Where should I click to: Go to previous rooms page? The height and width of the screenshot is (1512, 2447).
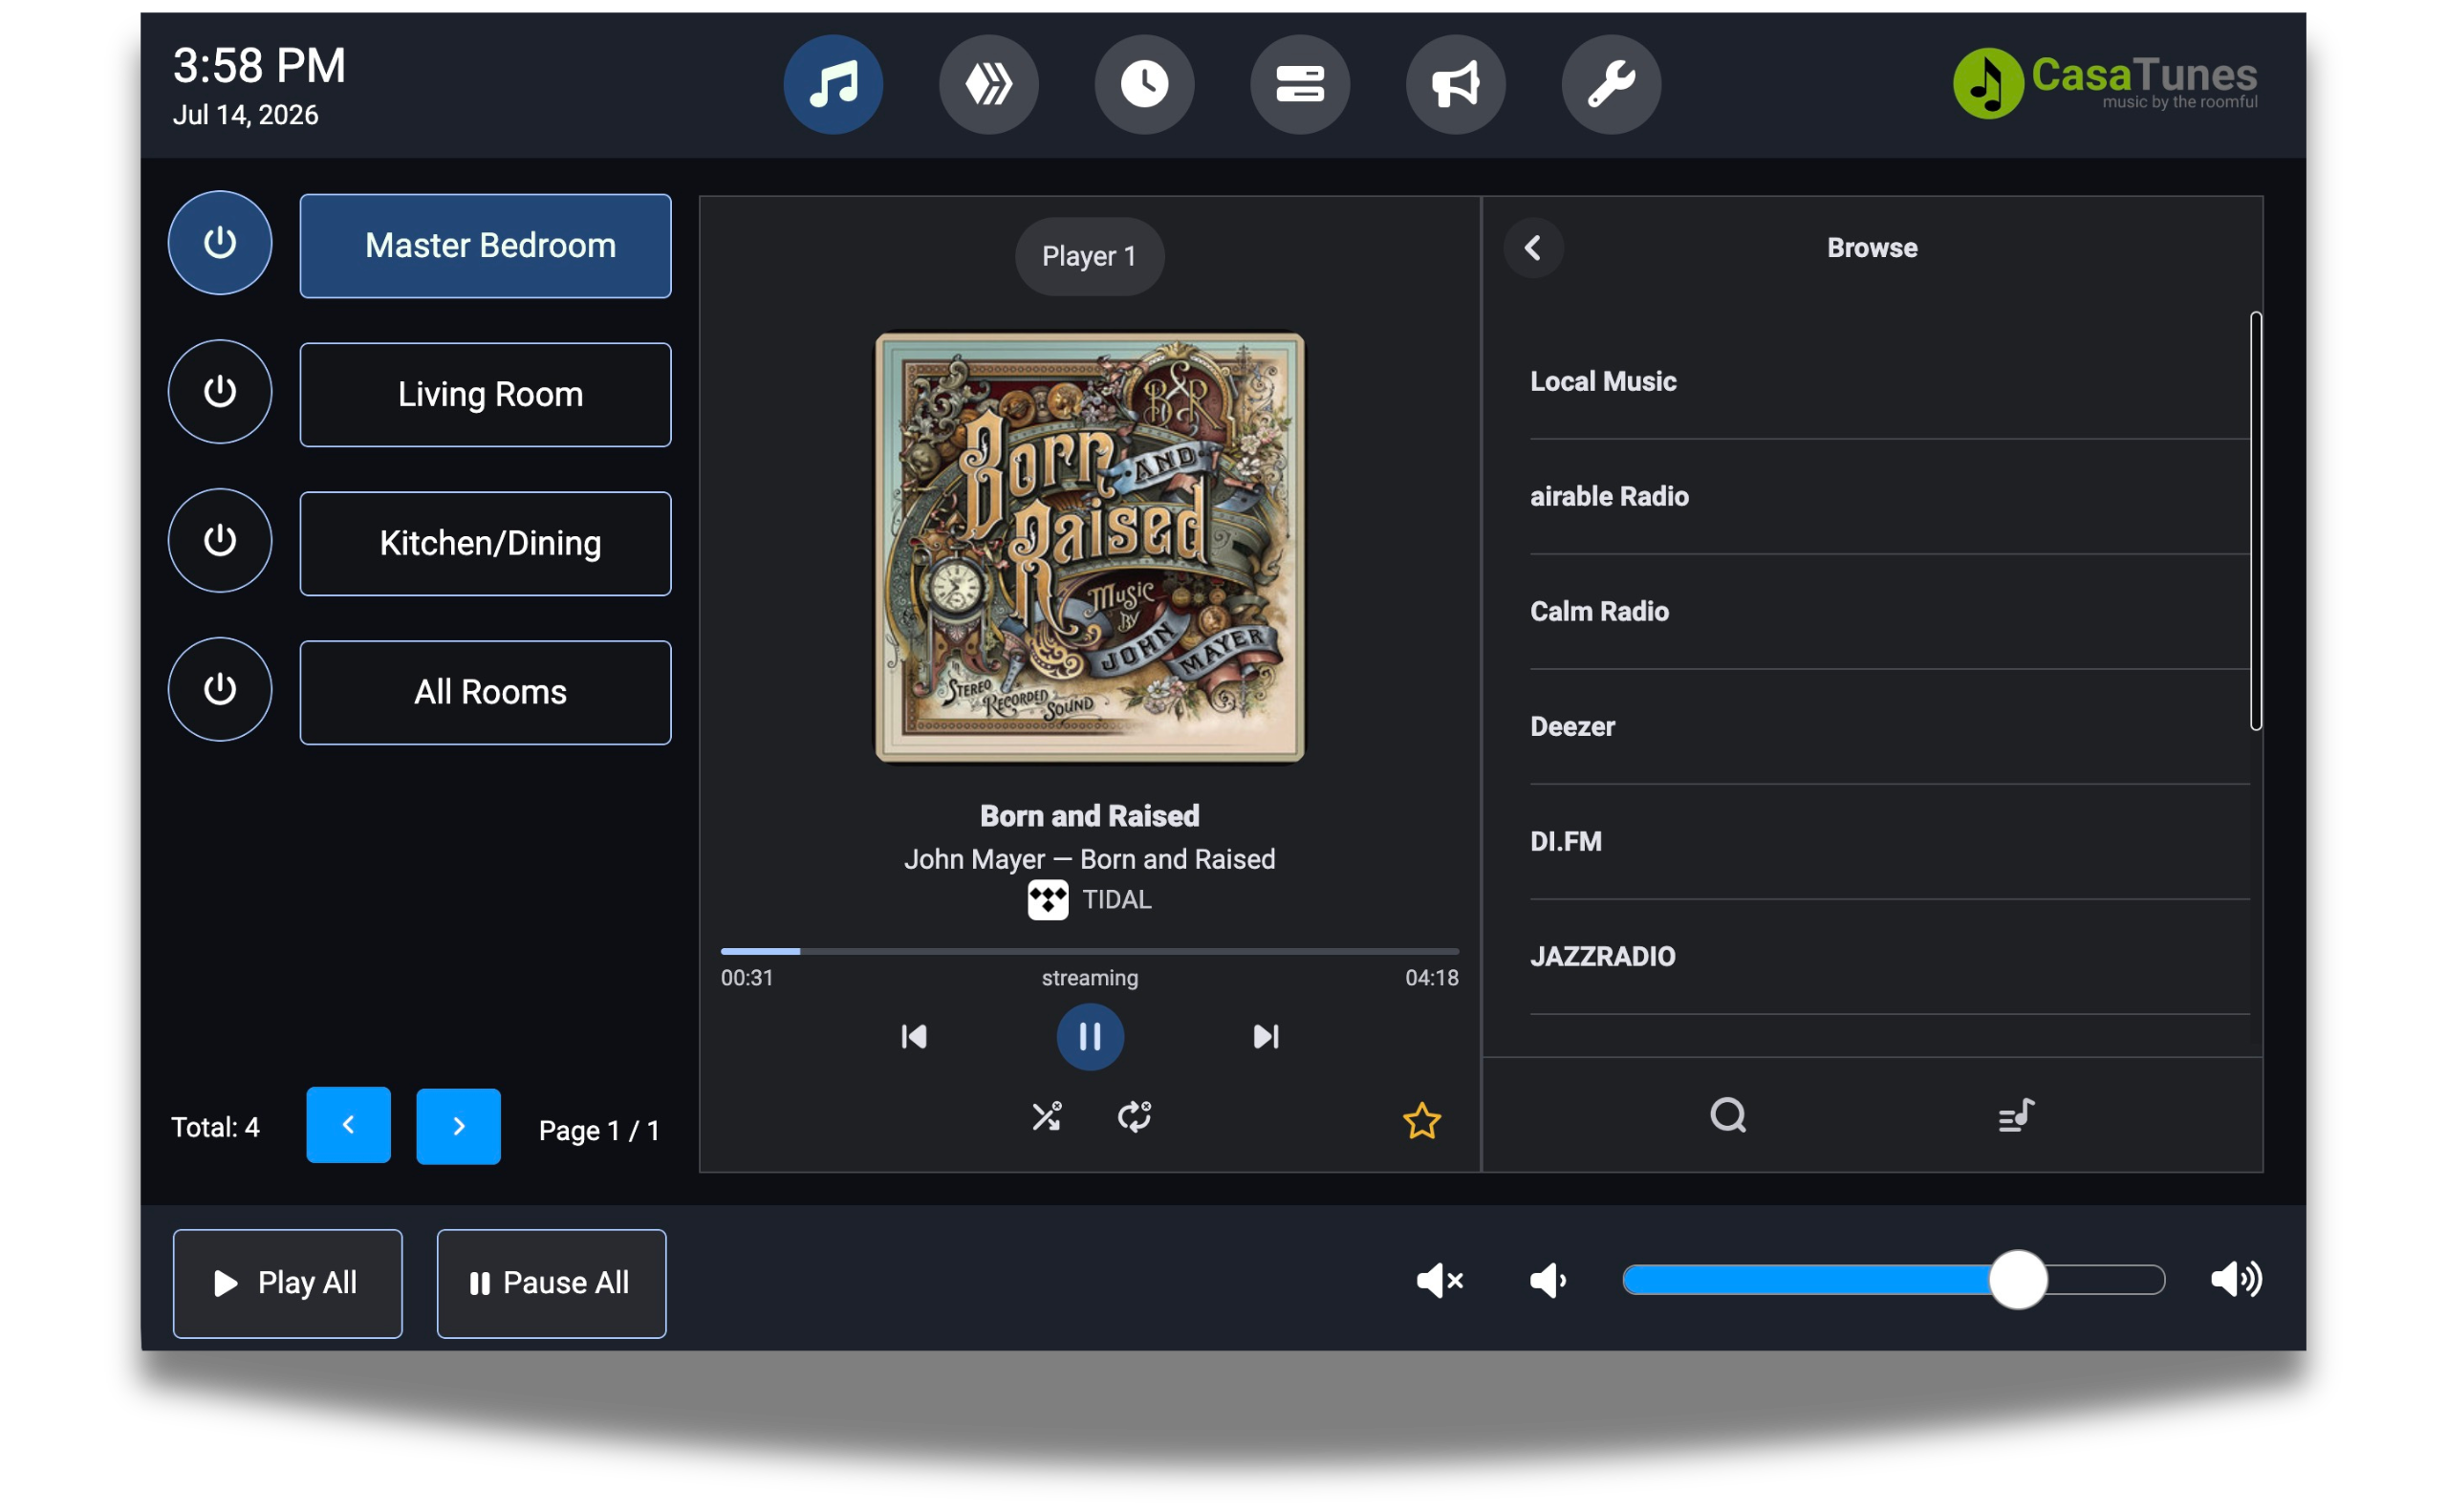click(348, 1126)
